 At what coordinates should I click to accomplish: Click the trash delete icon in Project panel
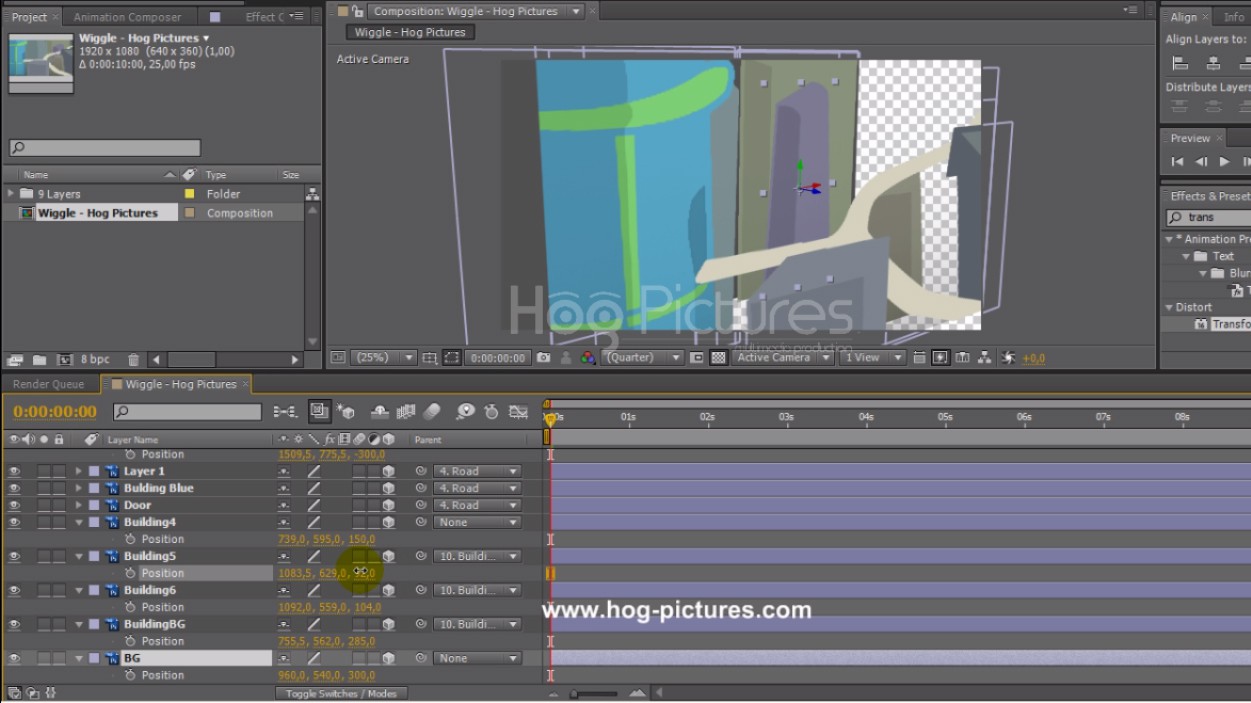point(133,360)
